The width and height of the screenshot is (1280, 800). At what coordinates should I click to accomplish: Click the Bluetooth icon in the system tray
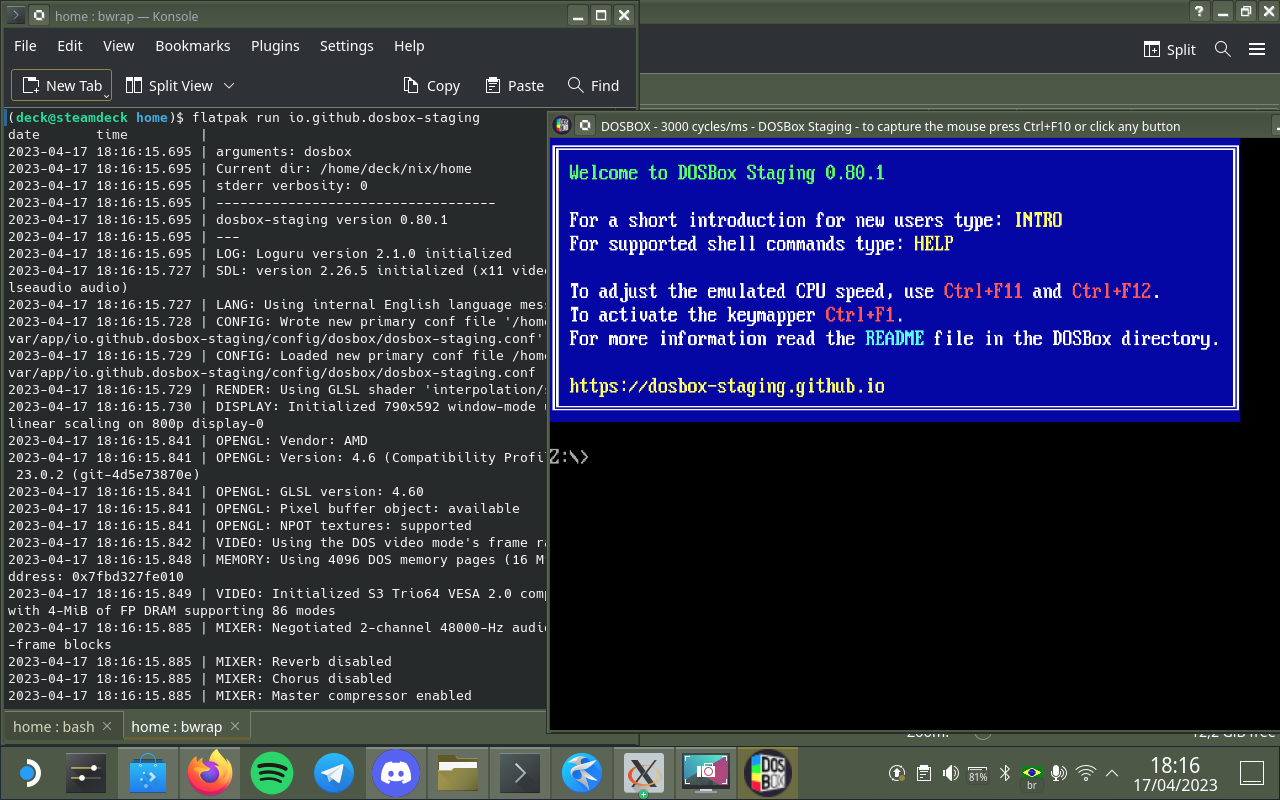(x=1003, y=772)
